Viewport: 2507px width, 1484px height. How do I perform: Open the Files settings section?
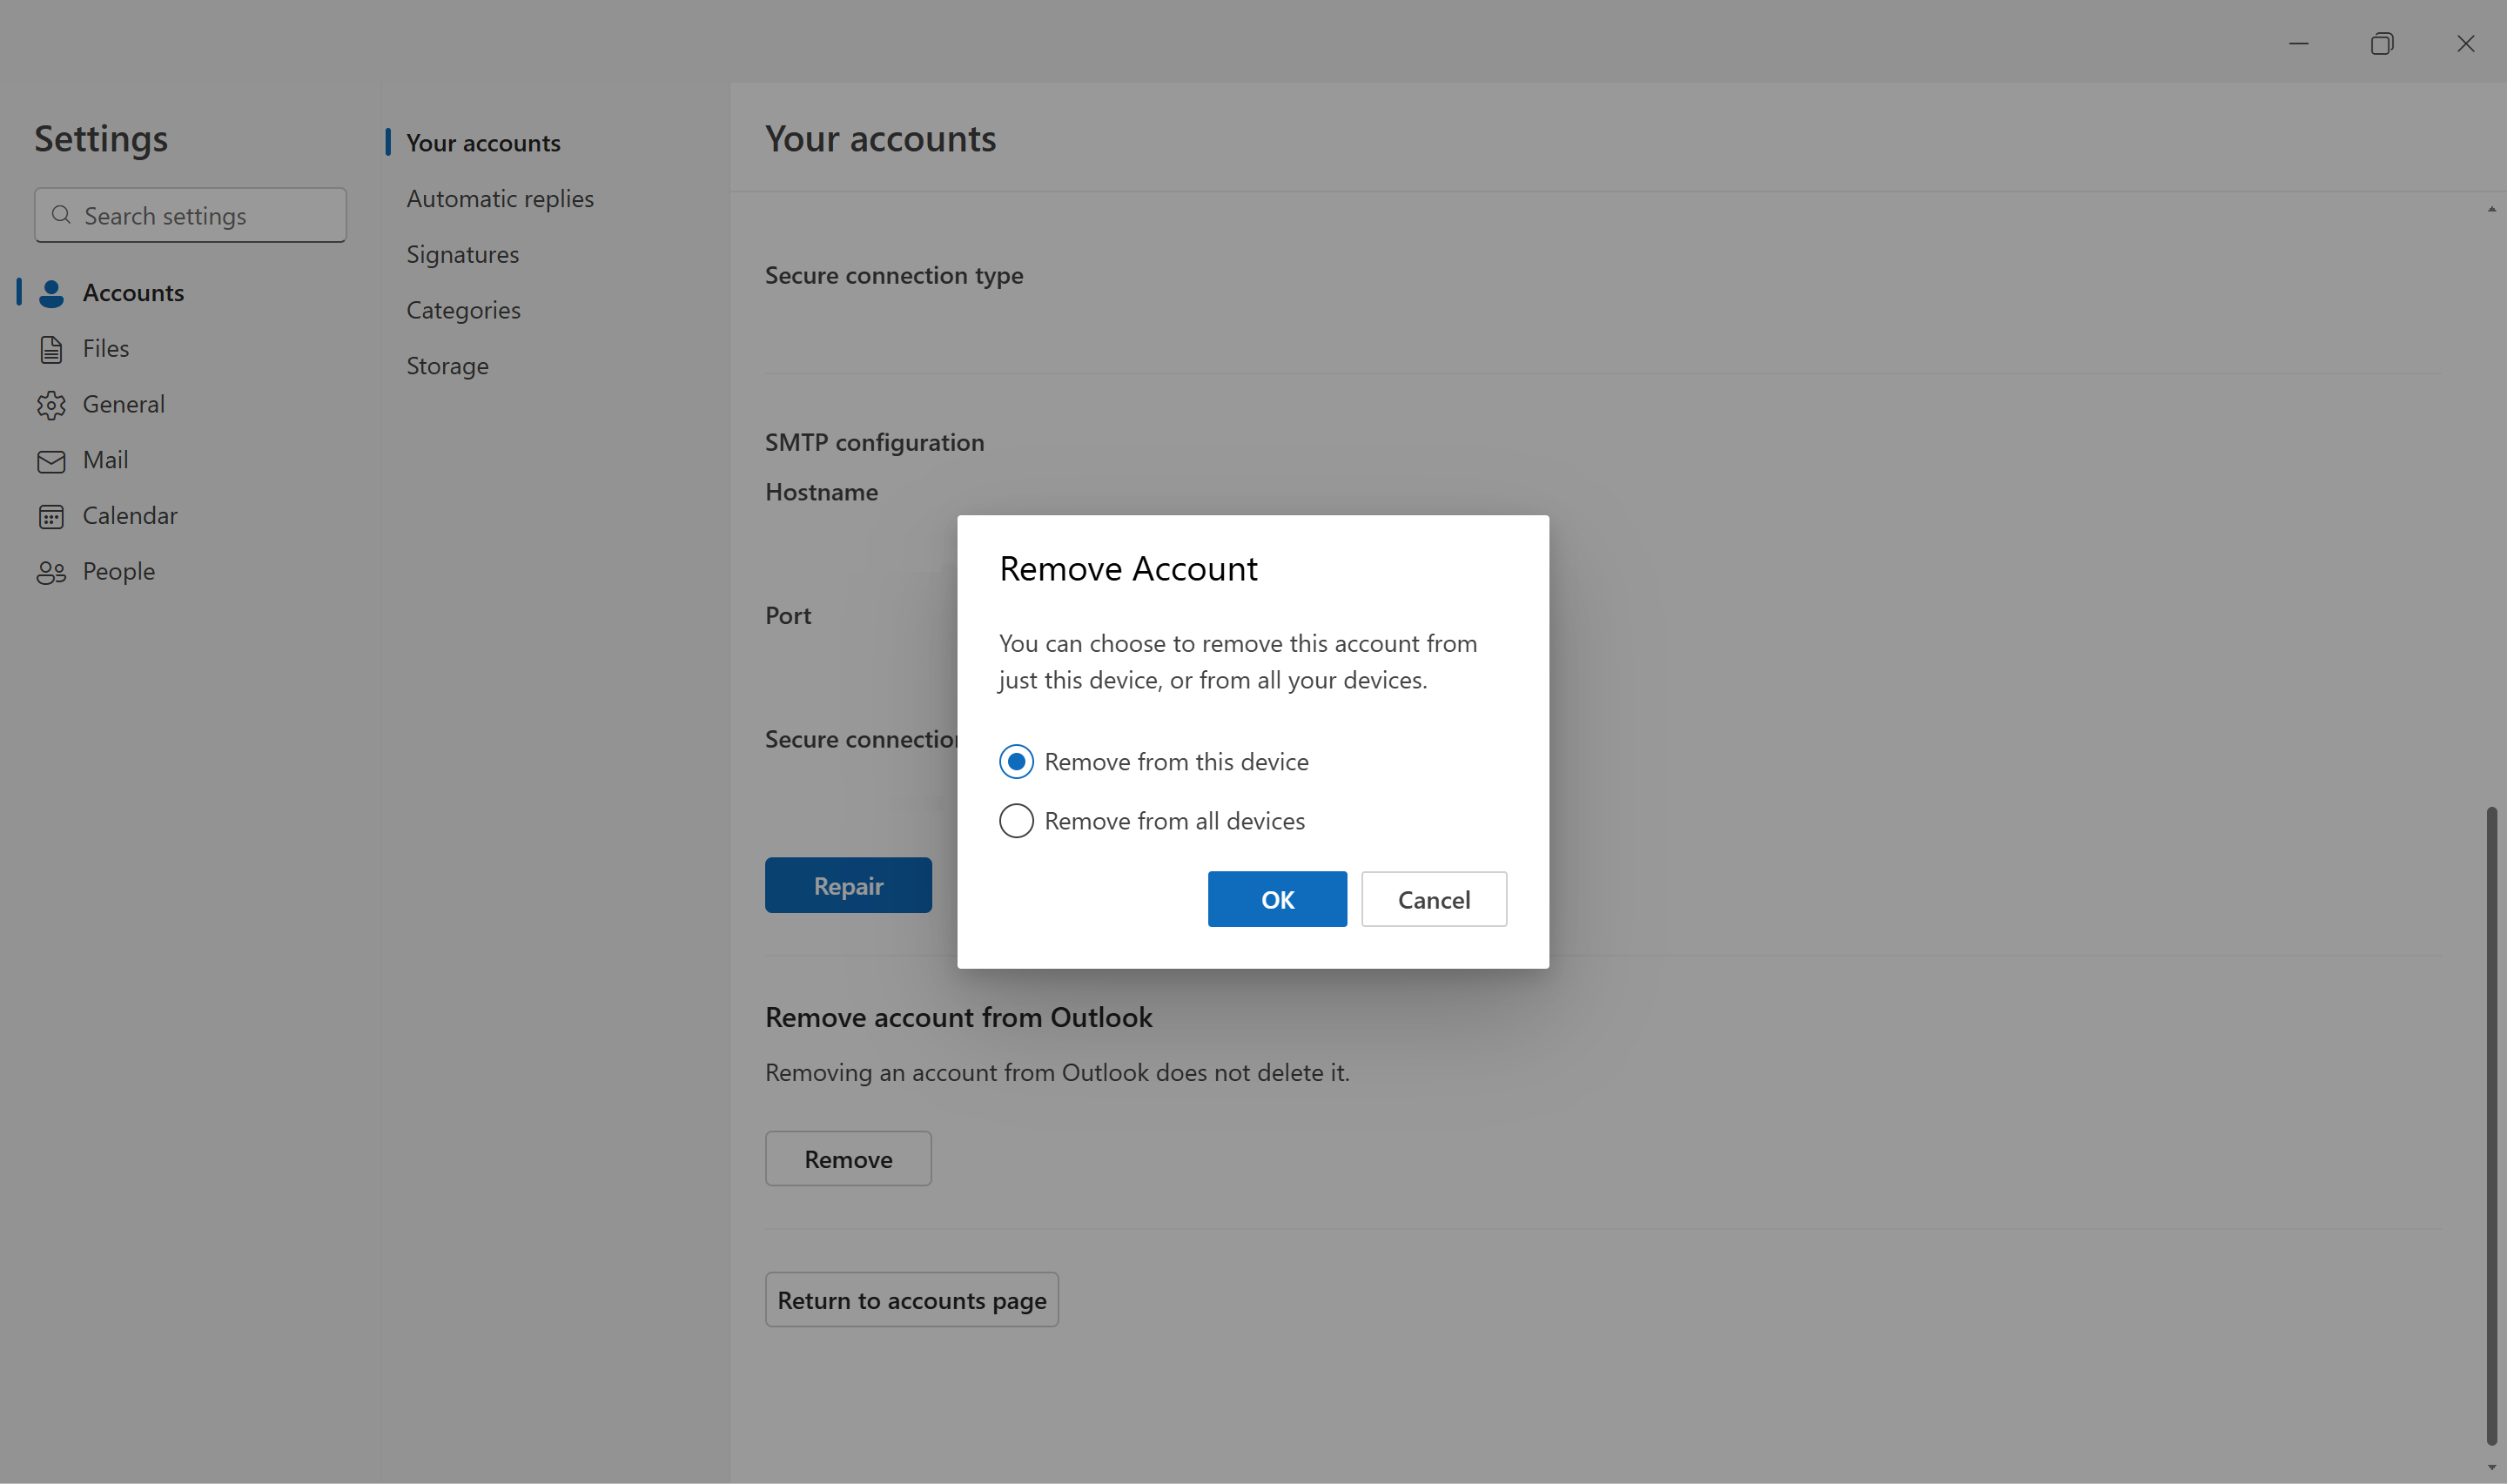[190, 349]
